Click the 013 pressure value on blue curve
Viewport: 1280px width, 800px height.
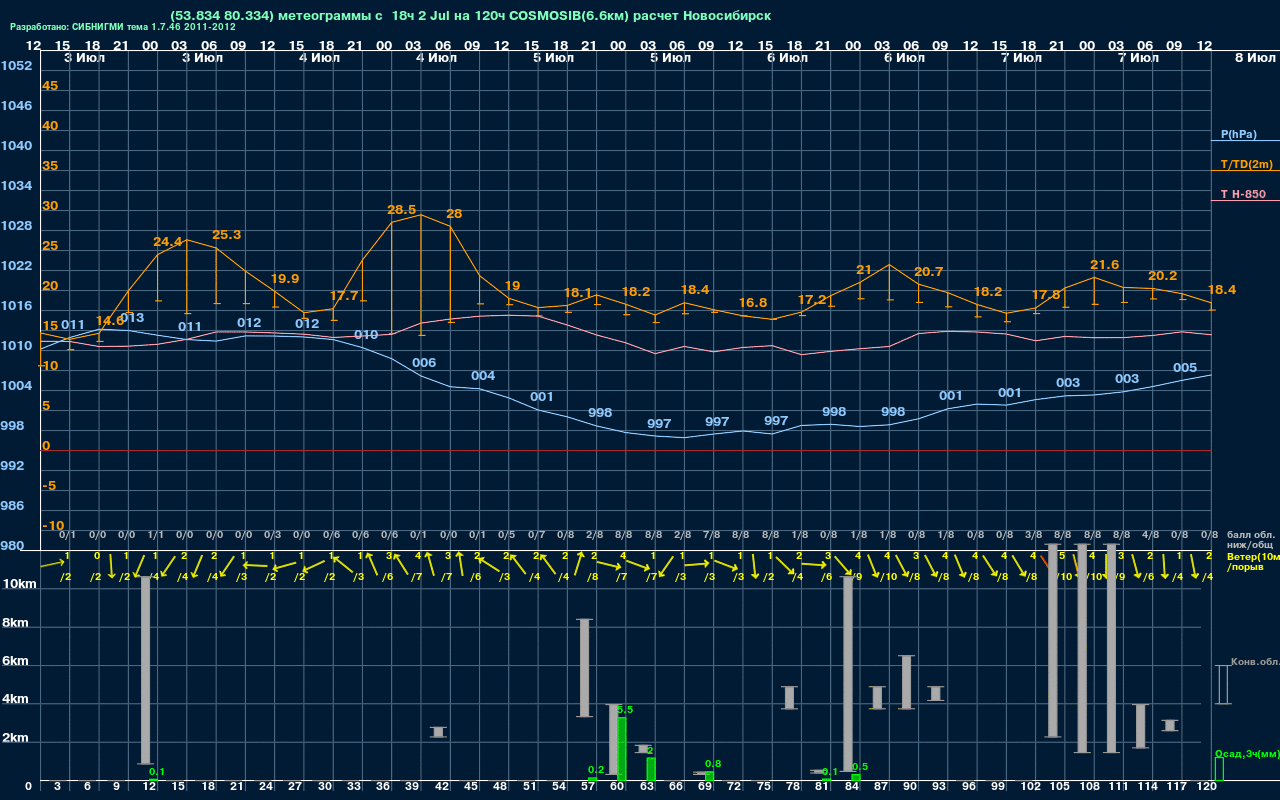[x=132, y=318]
